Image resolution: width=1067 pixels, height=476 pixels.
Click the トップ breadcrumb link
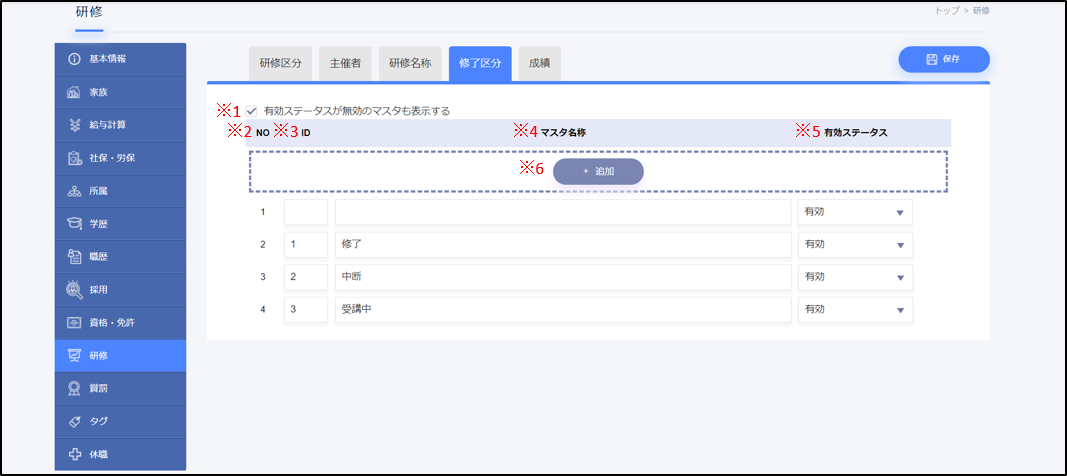pos(947,11)
